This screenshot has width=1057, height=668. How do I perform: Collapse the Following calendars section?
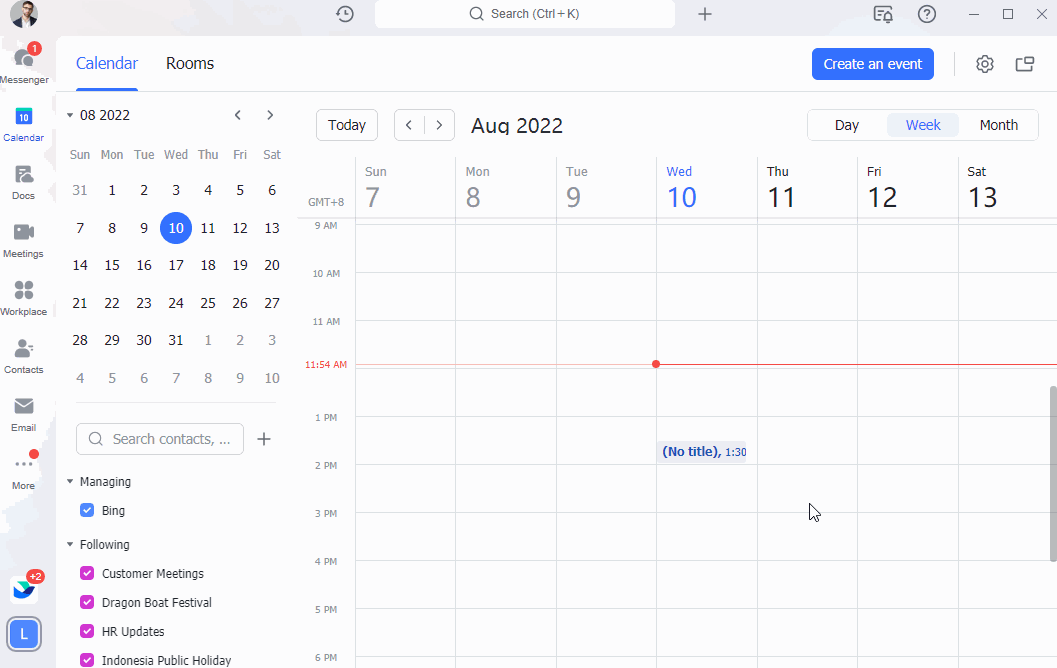click(70, 545)
